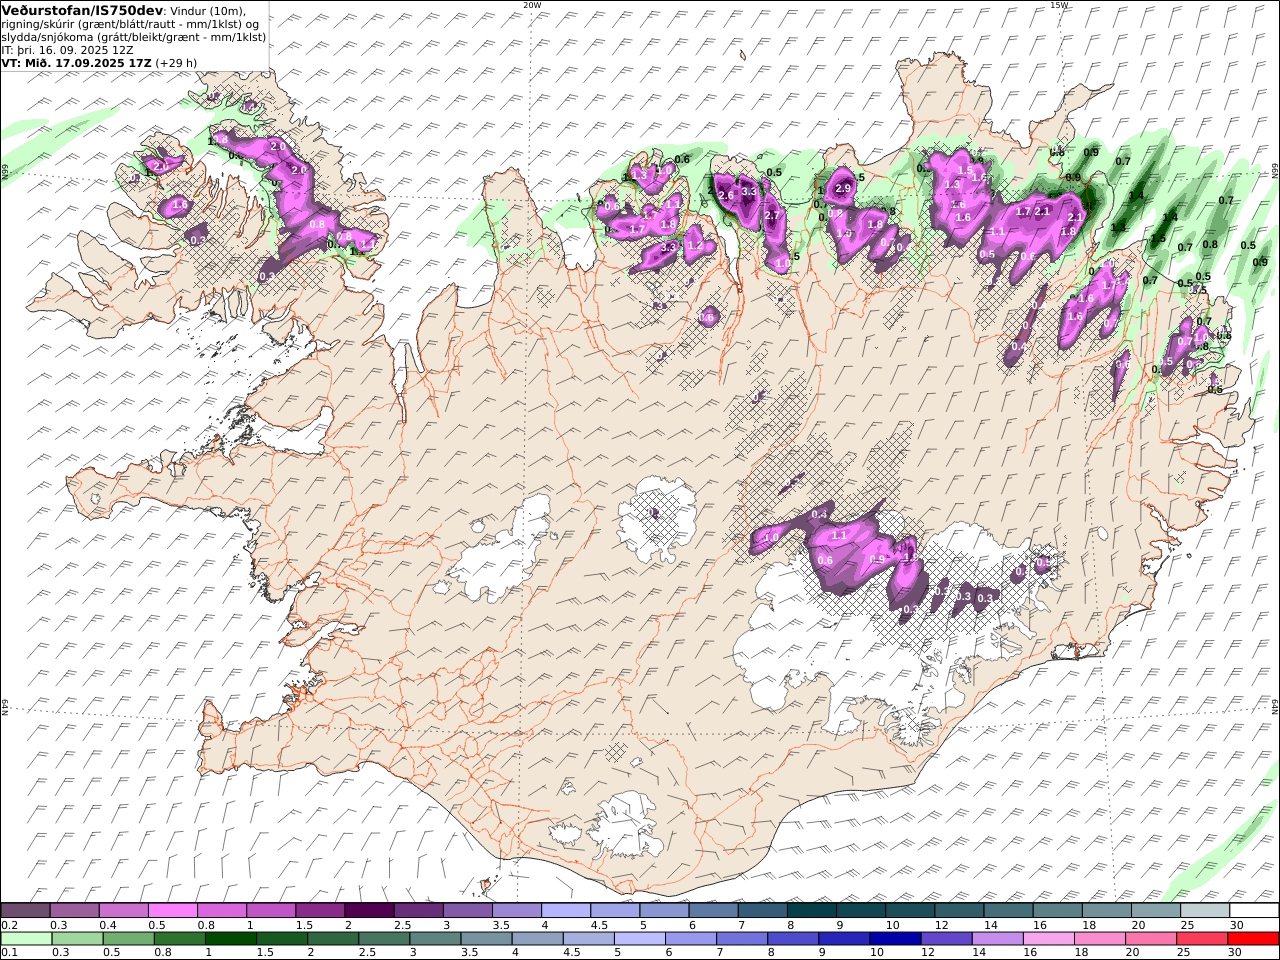Screen dimensions: 1280x960
Task: Select the lavender rain swatch labeled 14
Action: (997, 940)
